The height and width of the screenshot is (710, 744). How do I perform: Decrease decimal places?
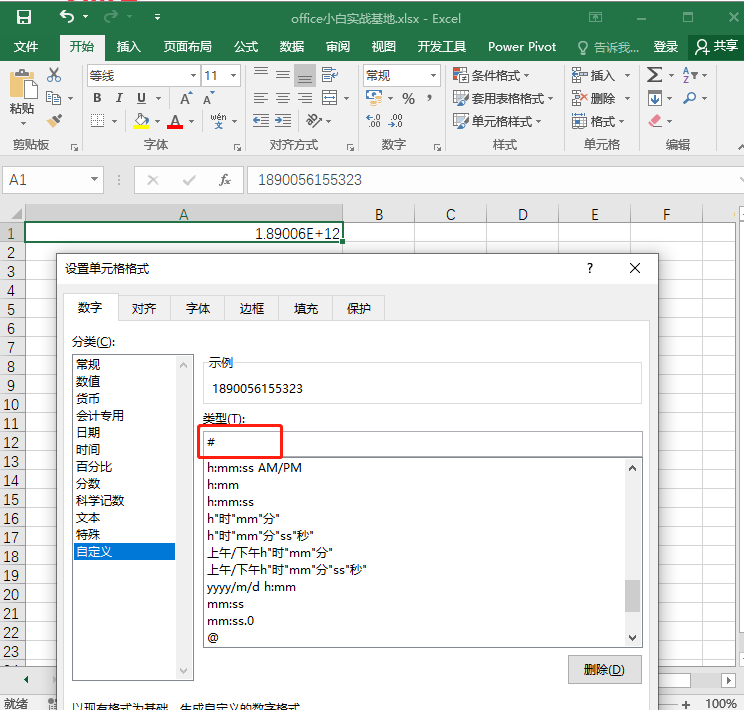[x=395, y=121]
